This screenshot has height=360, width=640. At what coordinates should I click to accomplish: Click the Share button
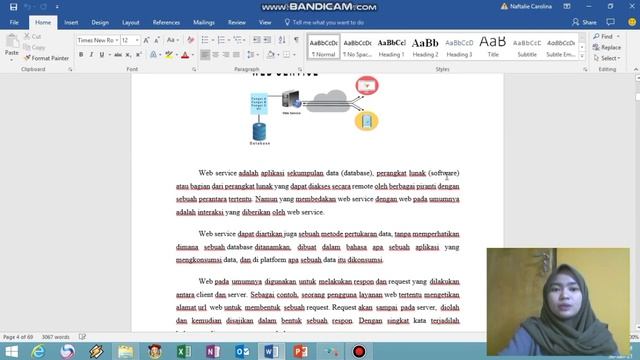pyautogui.click(x=584, y=22)
